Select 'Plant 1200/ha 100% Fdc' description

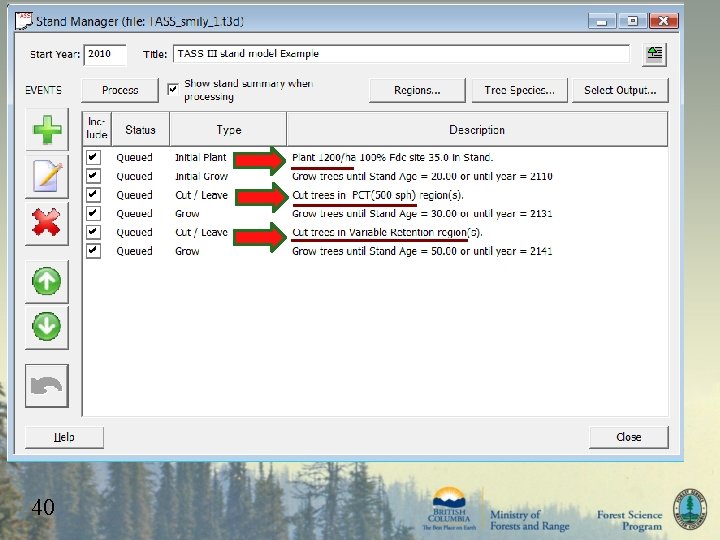tap(393, 158)
